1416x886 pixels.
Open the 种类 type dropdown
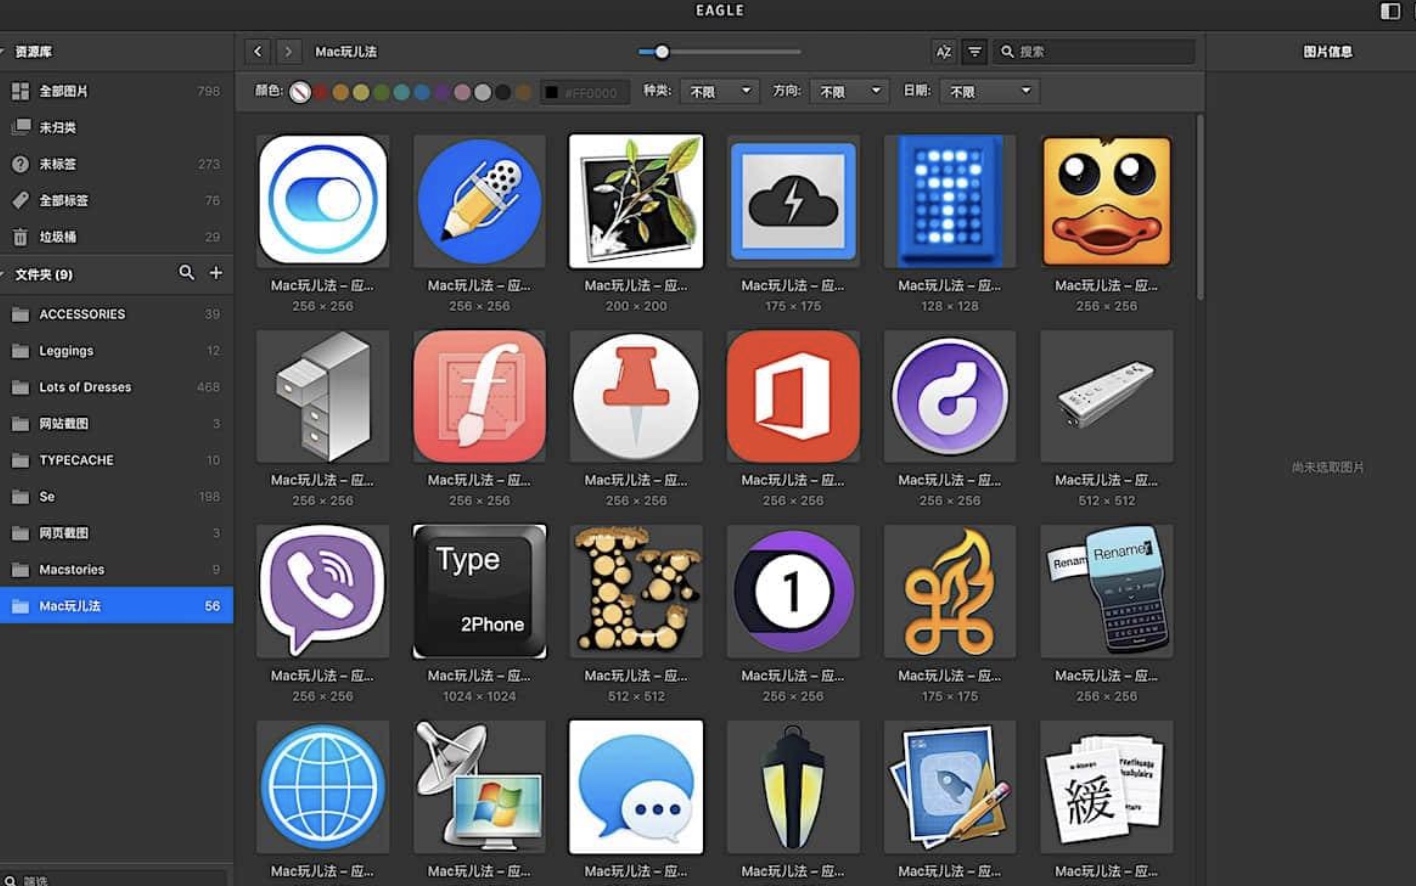719,91
